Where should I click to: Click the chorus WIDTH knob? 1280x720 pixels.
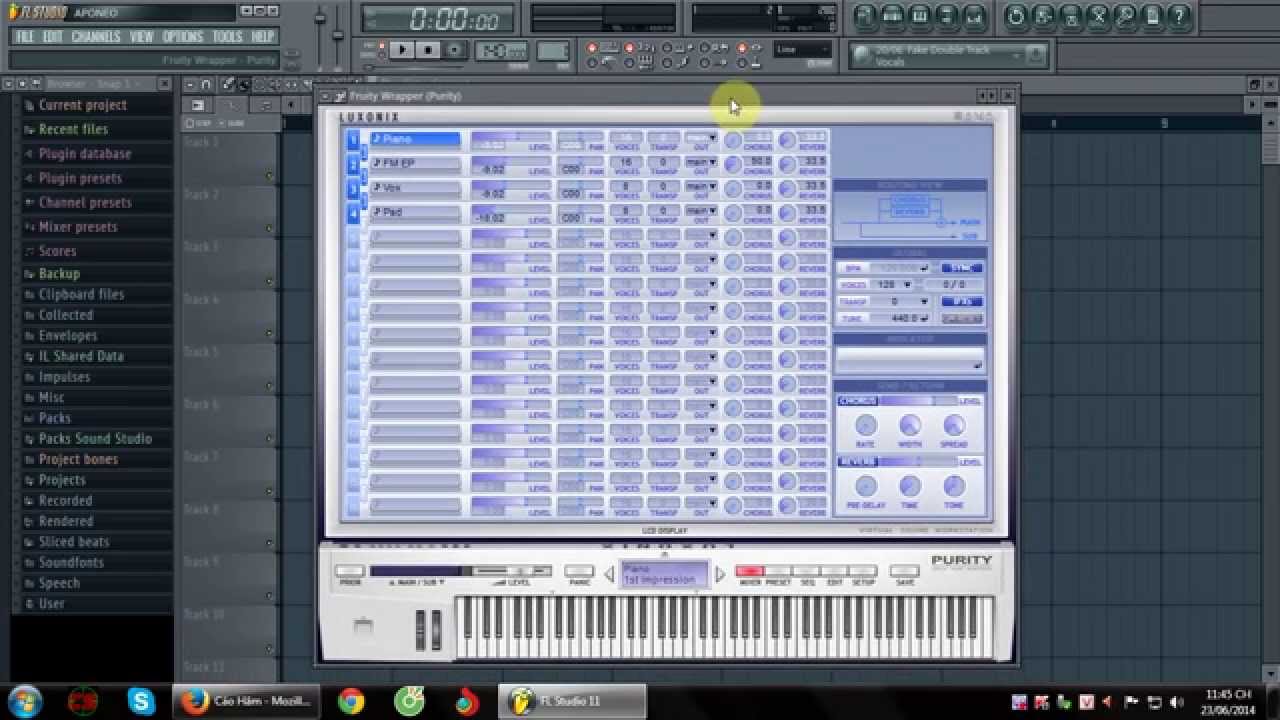tap(910, 426)
